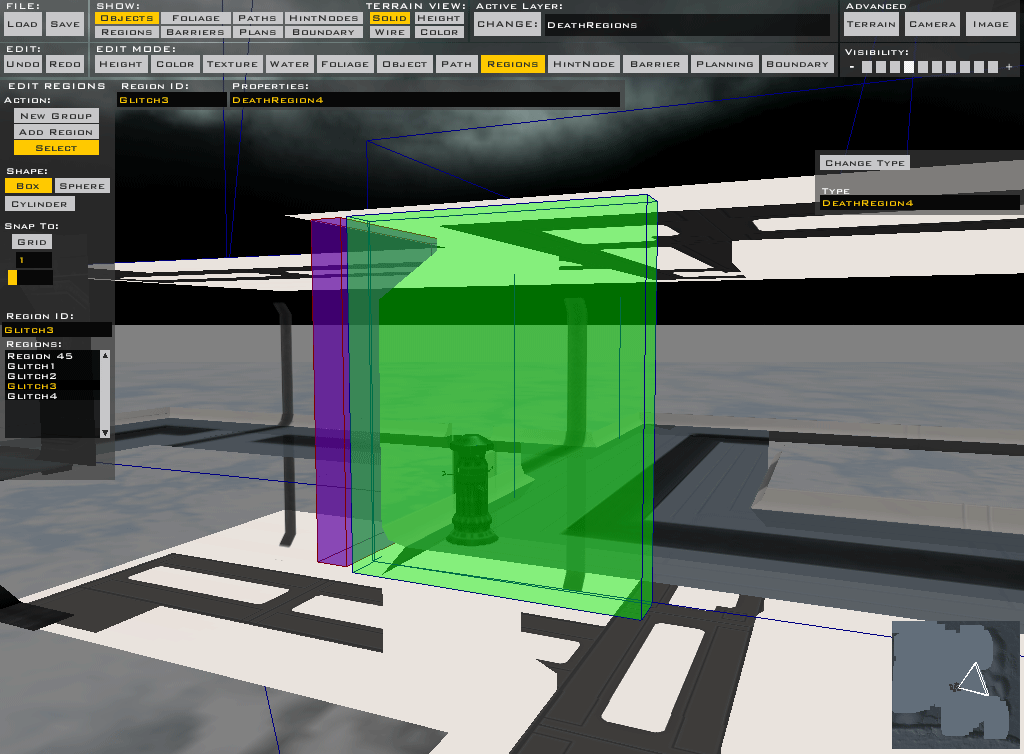Set terrain view to Height
Viewport: 1024px width, 754px height.
point(438,18)
